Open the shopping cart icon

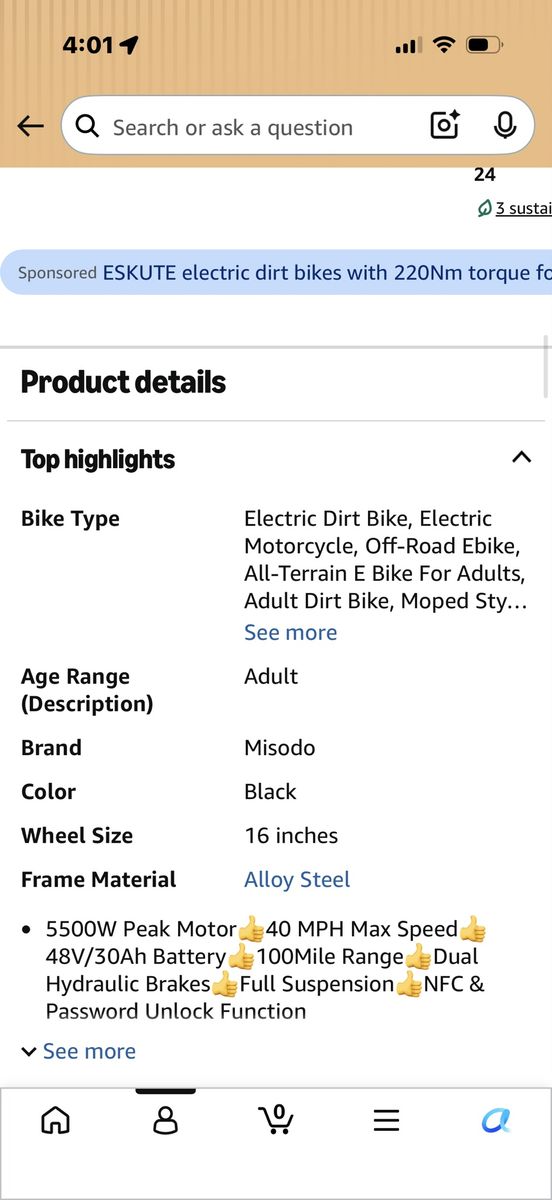point(275,1120)
